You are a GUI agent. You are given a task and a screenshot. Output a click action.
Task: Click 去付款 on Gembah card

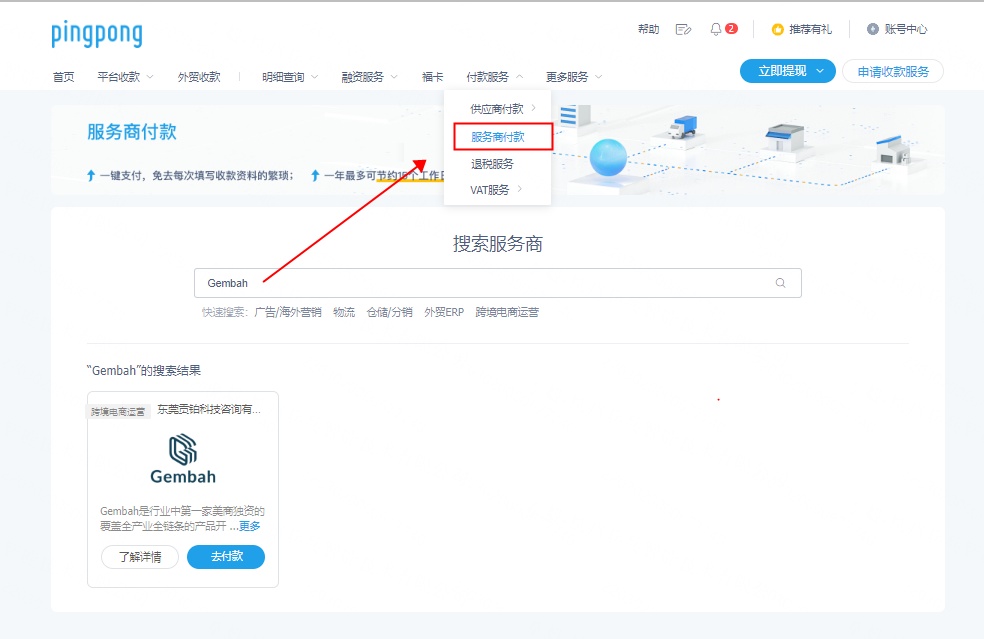coord(226,557)
